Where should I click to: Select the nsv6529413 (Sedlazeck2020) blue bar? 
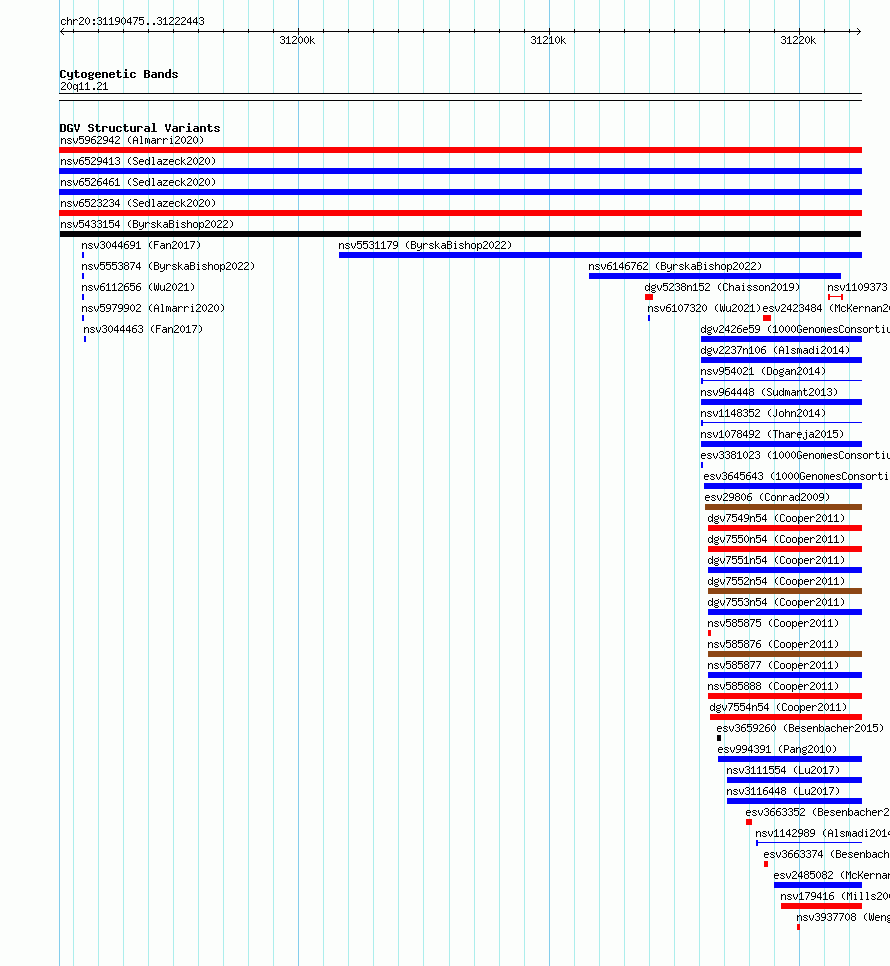pyautogui.click(x=460, y=171)
